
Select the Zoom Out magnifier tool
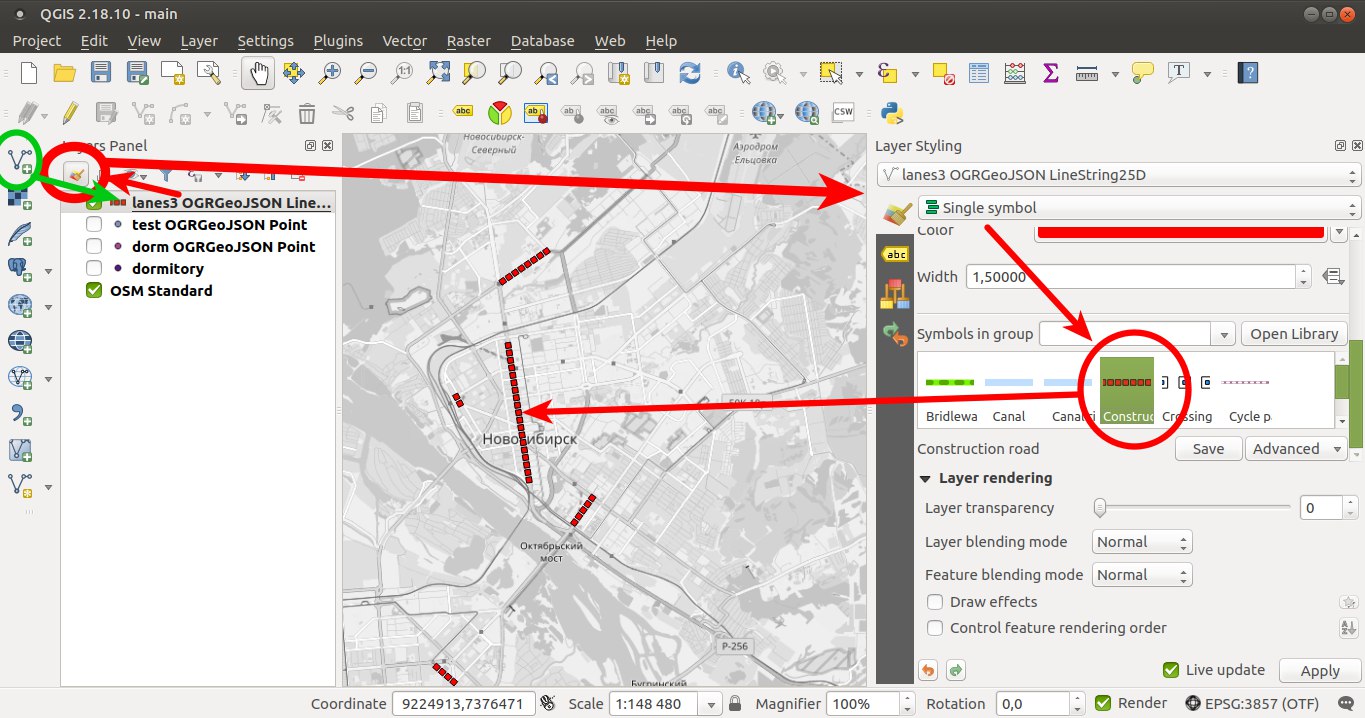tap(366, 72)
